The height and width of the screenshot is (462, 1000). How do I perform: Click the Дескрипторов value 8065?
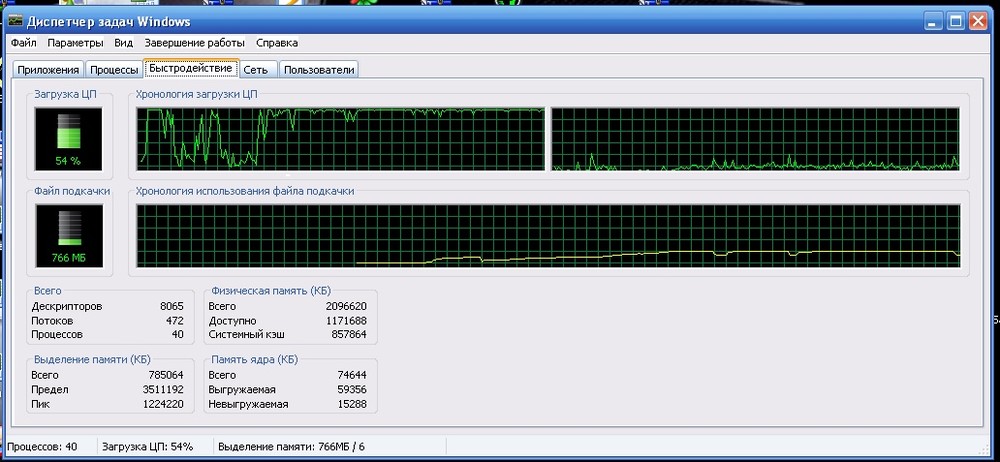click(x=172, y=306)
